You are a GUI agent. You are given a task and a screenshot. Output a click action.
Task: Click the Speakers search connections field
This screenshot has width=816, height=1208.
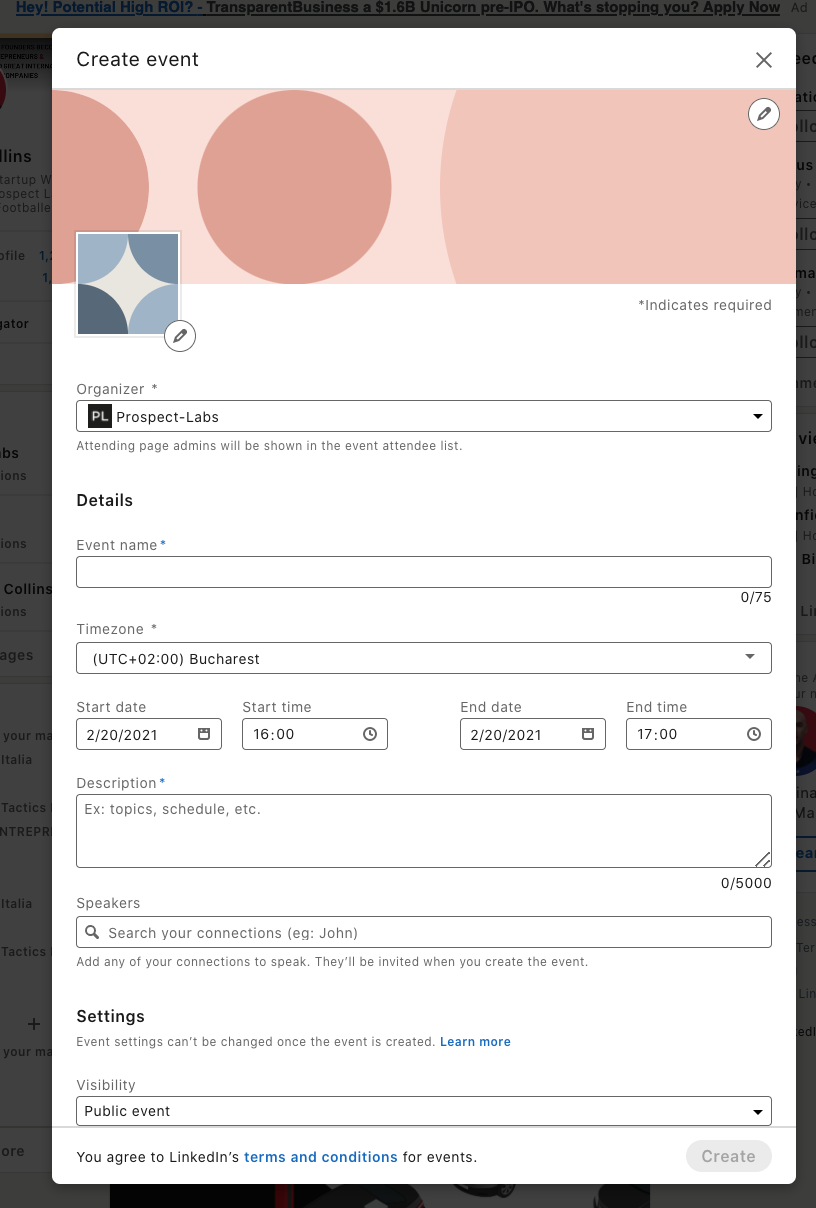[x=424, y=932]
